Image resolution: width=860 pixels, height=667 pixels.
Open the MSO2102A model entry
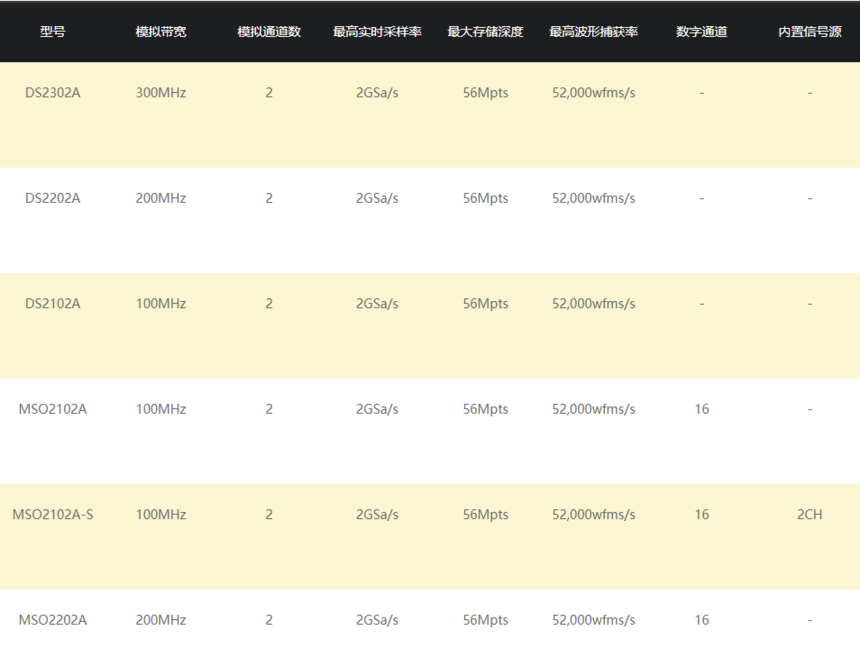point(53,409)
